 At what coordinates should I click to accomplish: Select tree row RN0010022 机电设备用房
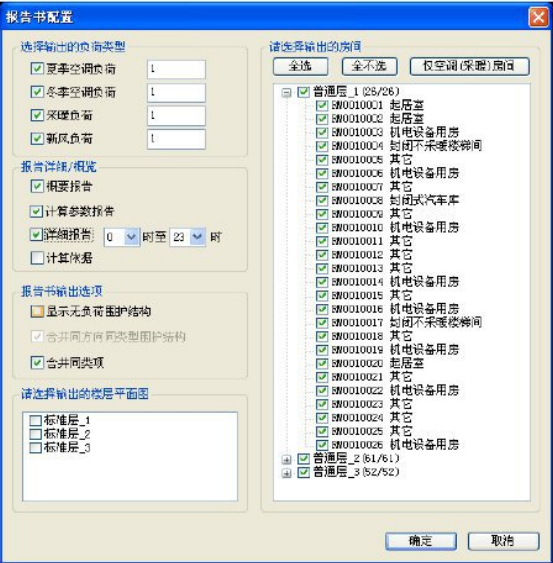point(395,390)
